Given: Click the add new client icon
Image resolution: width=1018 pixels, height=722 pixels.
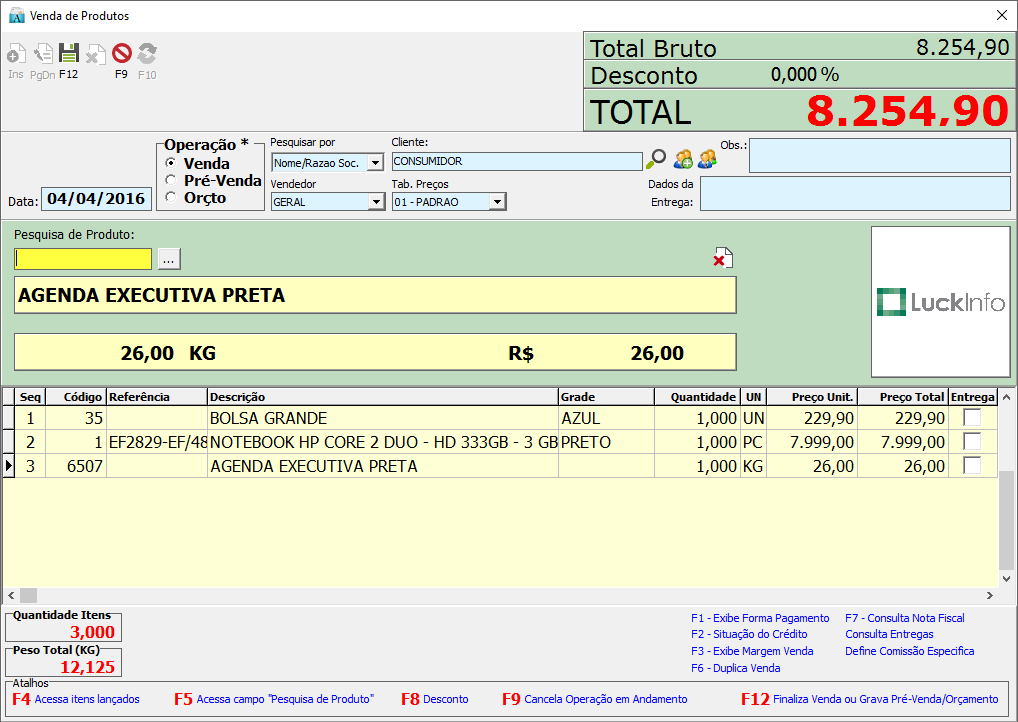Looking at the screenshot, I should click(683, 159).
